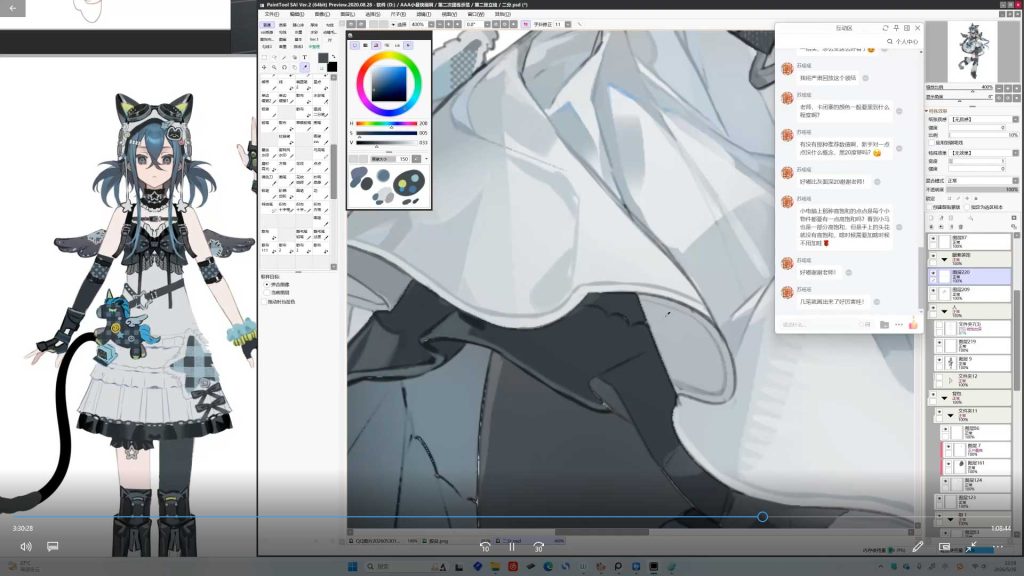Toggle the RGB slider panel icon

[x=365, y=45]
